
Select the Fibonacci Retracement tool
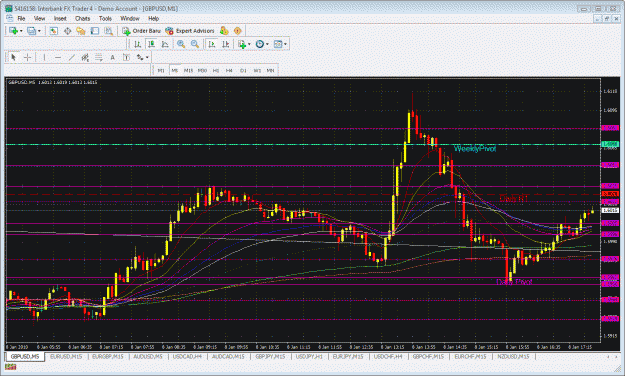[x=98, y=57]
